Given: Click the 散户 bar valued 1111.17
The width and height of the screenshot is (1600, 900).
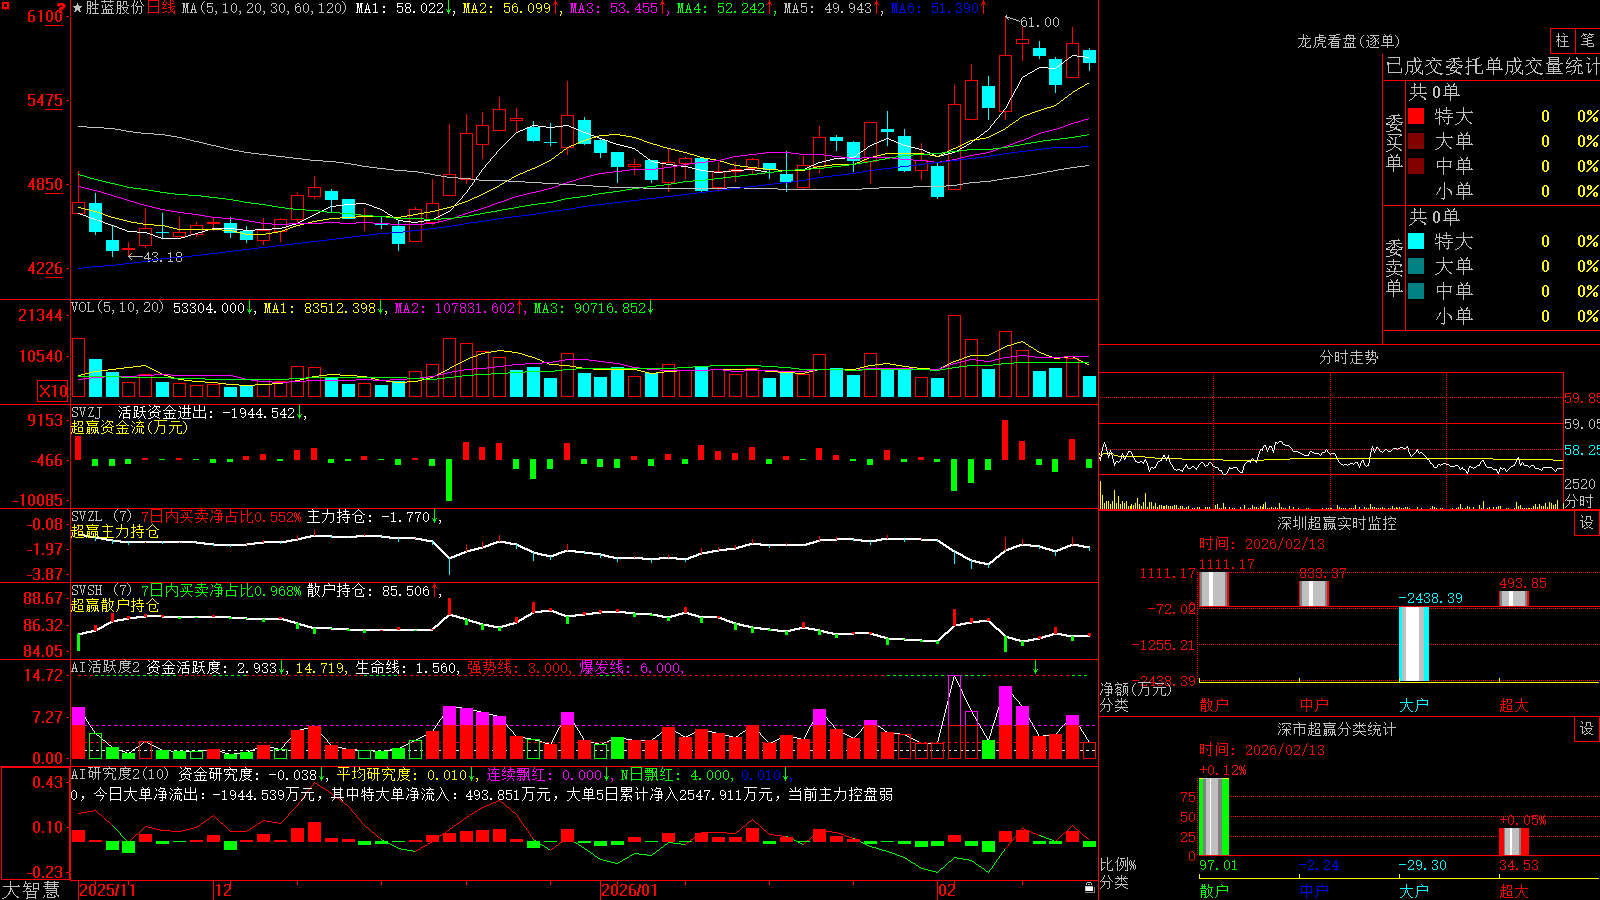Looking at the screenshot, I should coord(1213,589).
